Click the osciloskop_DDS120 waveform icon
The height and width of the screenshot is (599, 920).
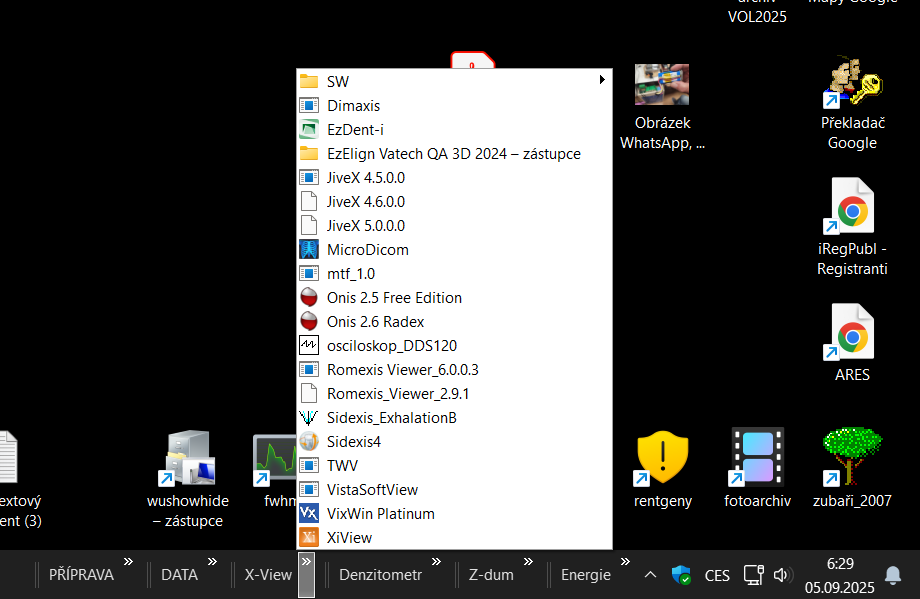coord(309,346)
